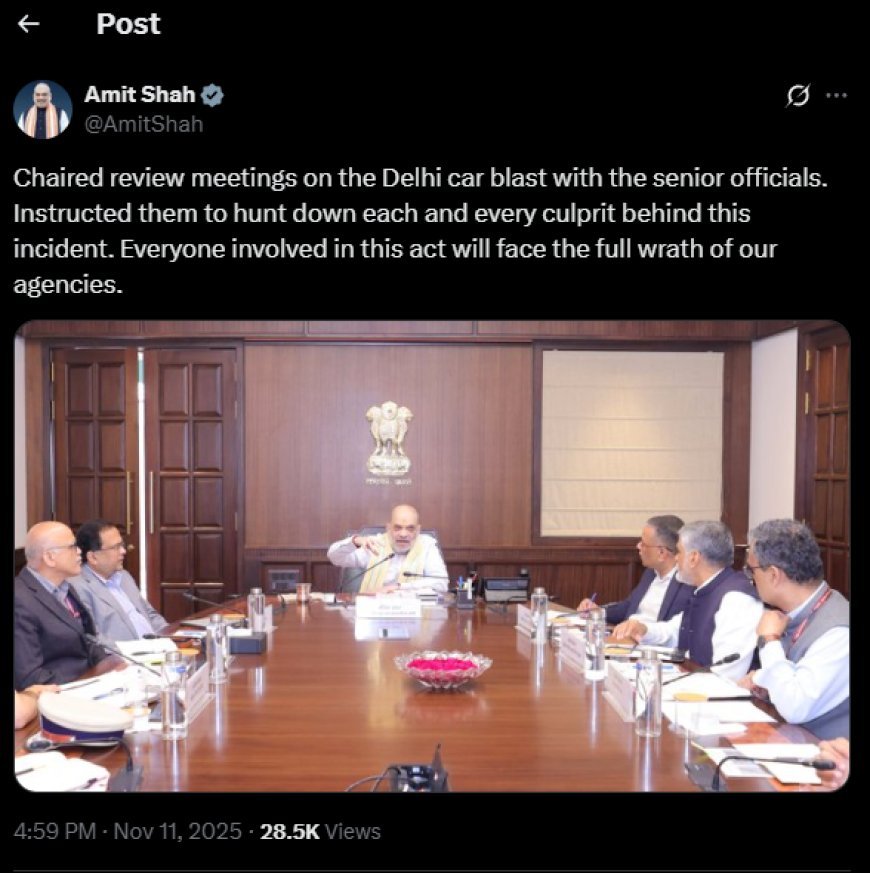Click the beige window blind in photo

click(x=632, y=443)
